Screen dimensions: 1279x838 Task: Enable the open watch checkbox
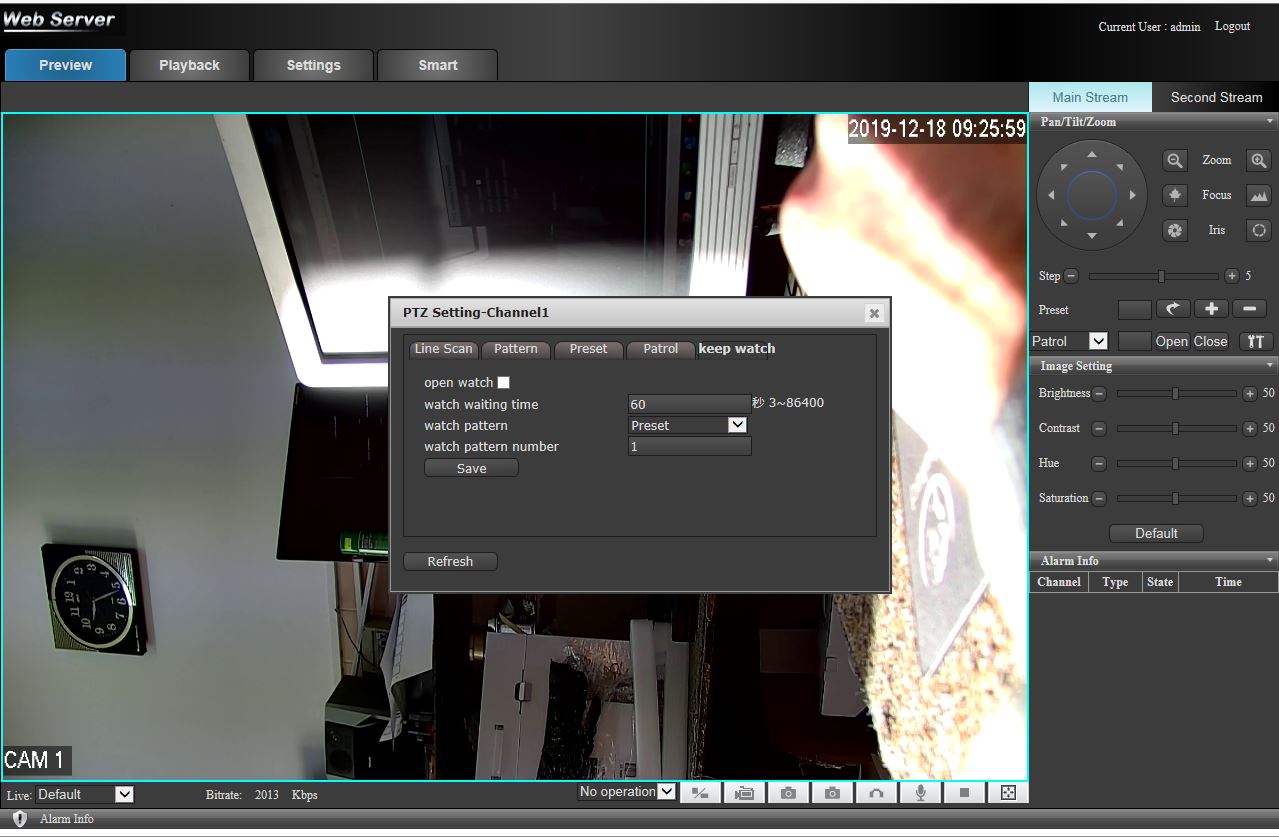503,383
